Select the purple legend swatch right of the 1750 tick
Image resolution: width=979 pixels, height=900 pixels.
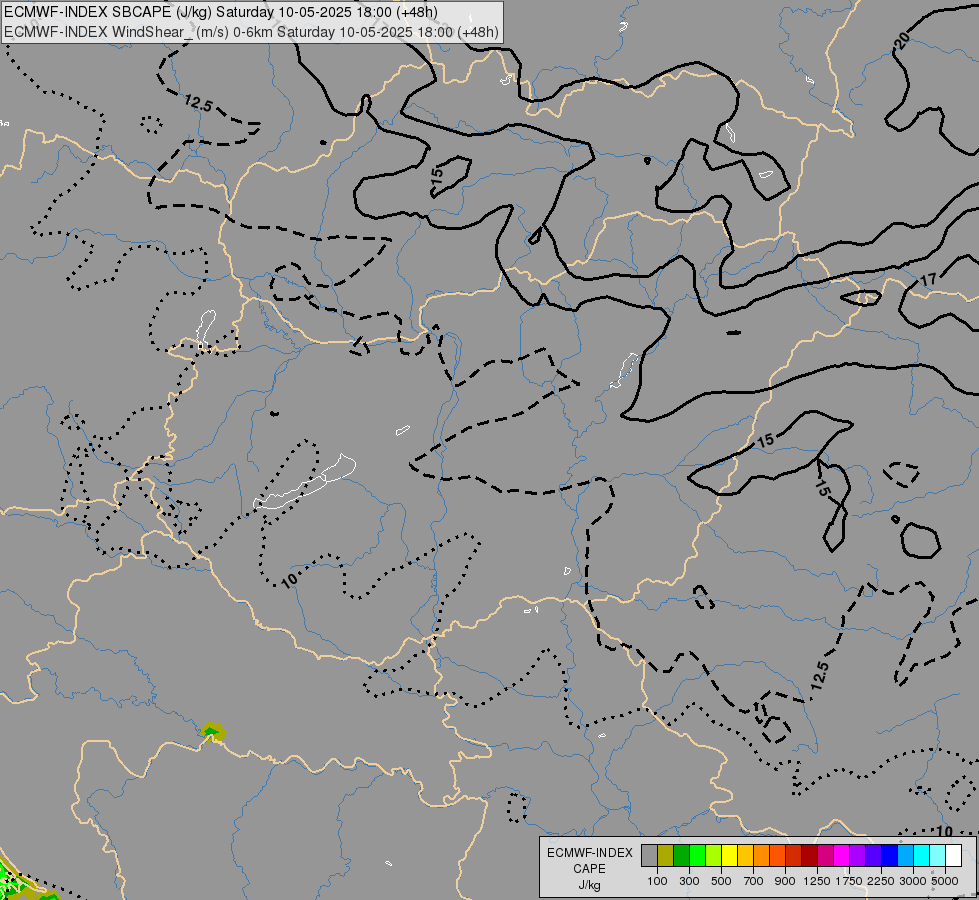(857, 855)
